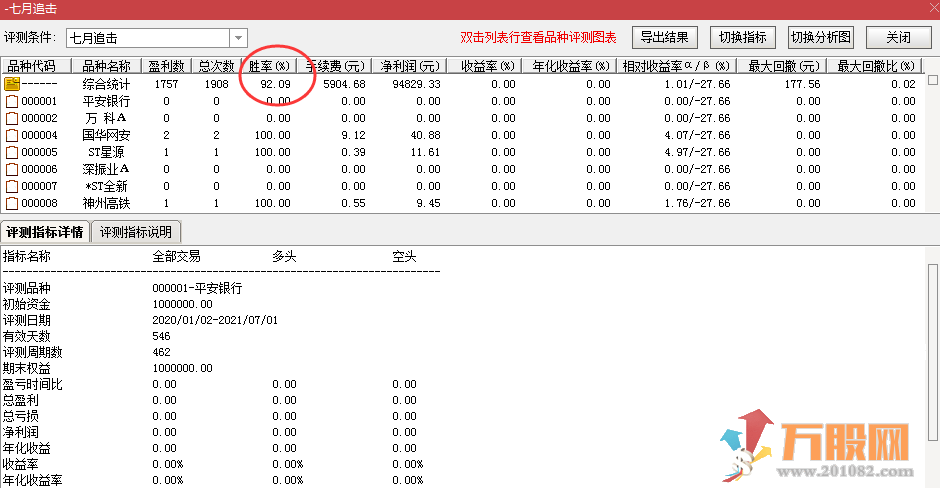Select the ST星源 row name
The height and width of the screenshot is (488, 940).
click(106, 152)
